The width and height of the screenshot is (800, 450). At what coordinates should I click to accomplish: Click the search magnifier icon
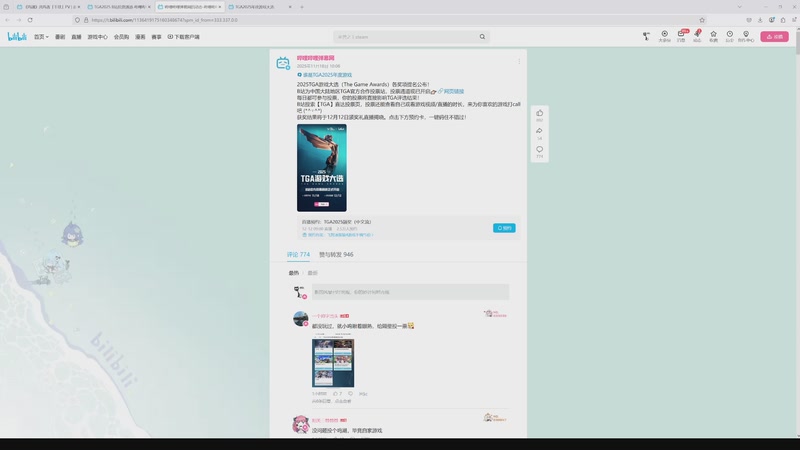pos(482,37)
